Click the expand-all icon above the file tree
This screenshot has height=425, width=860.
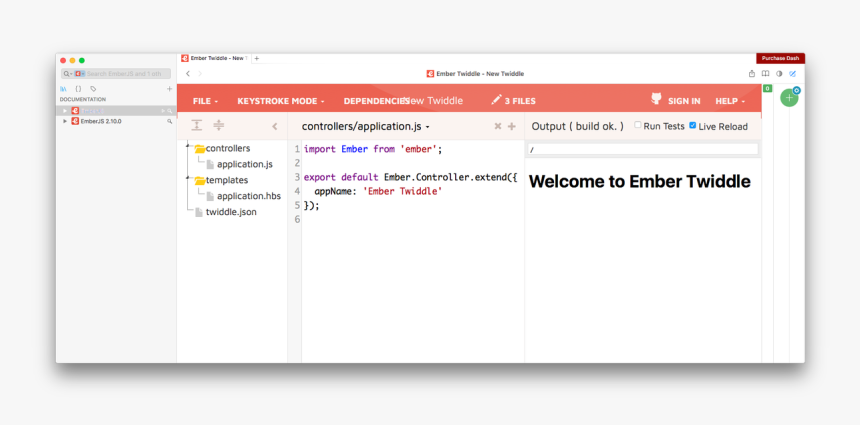point(197,126)
